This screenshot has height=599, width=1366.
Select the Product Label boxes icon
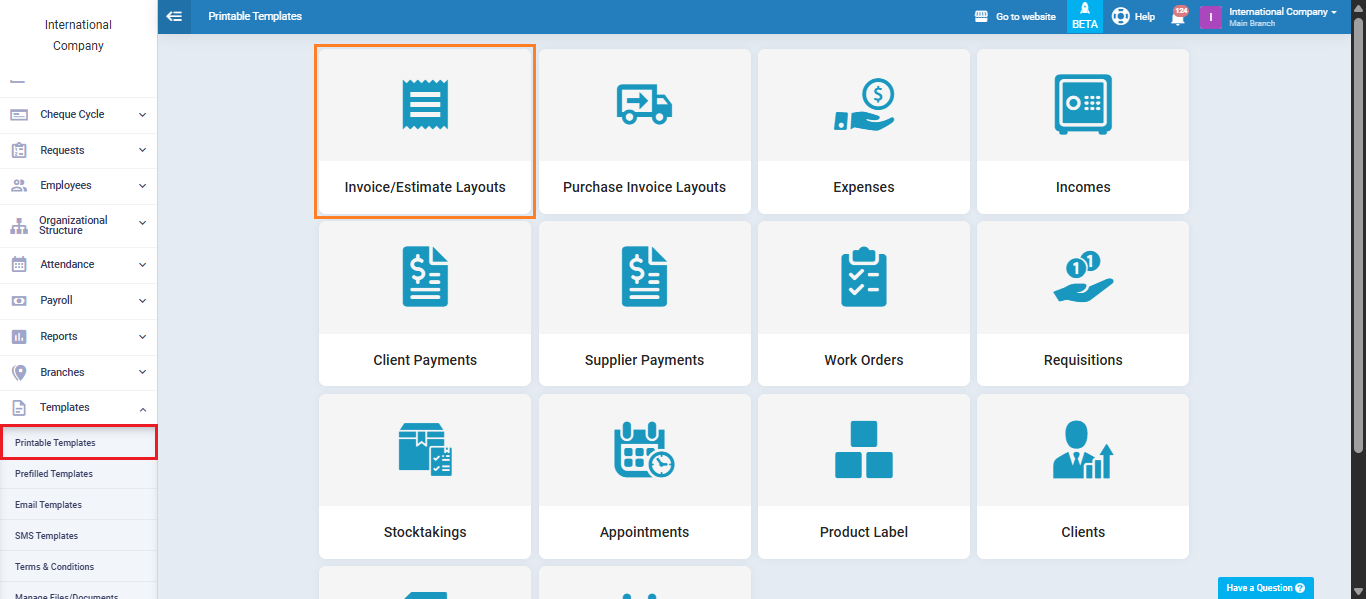point(864,450)
